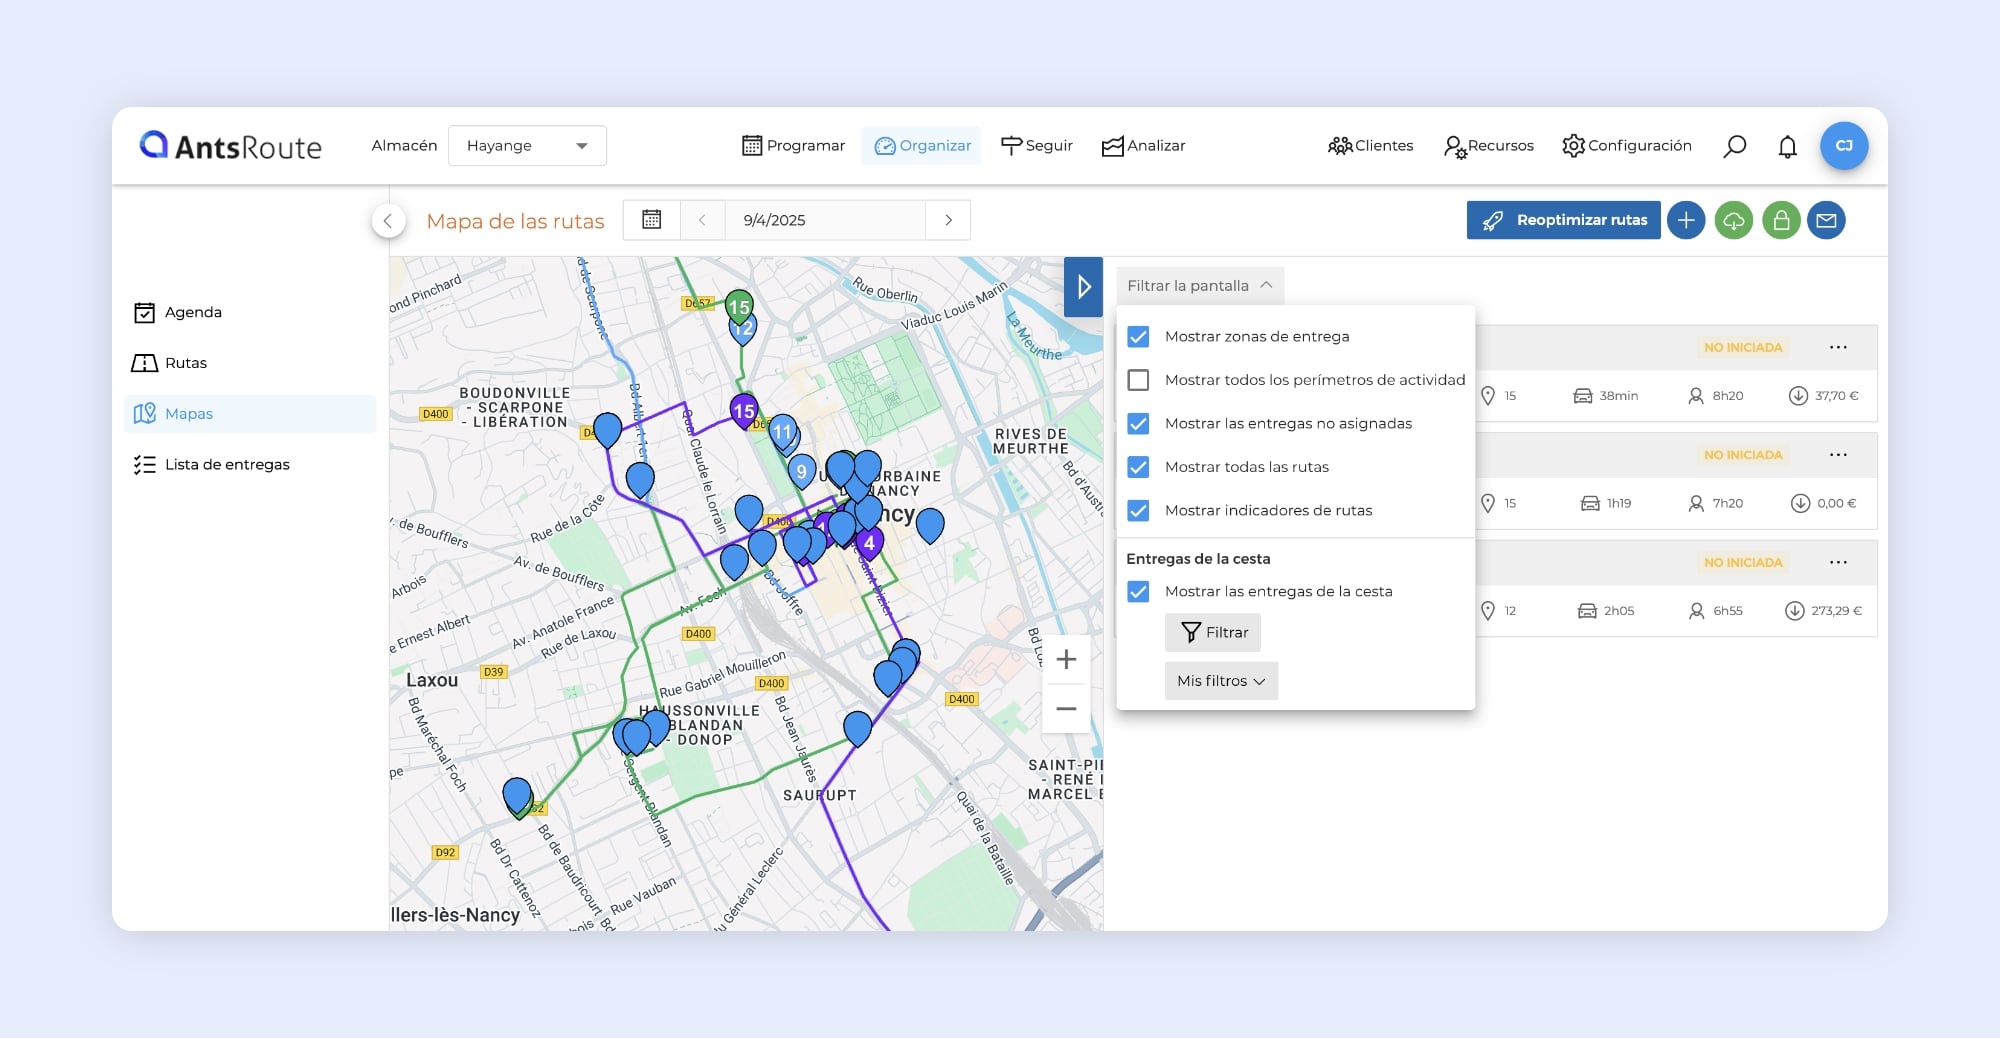Click the green lock routes icon
This screenshot has width=2000, height=1039.
pyautogui.click(x=1781, y=220)
